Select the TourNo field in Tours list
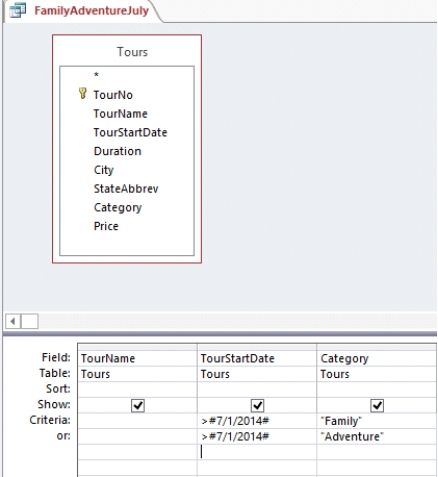Image resolution: width=438 pixels, height=477 pixels. (113, 95)
